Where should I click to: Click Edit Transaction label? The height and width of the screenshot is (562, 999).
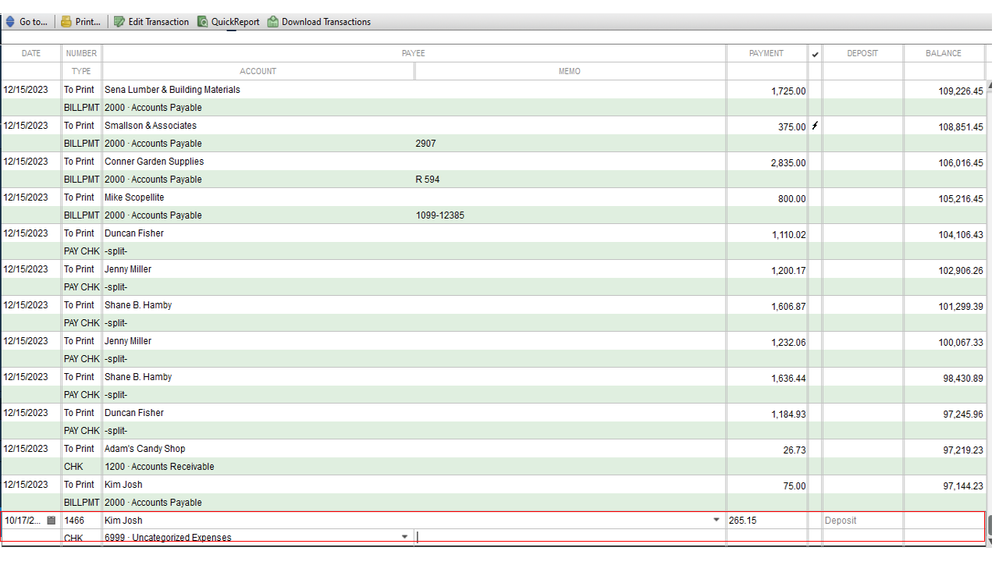click(x=159, y=22)
